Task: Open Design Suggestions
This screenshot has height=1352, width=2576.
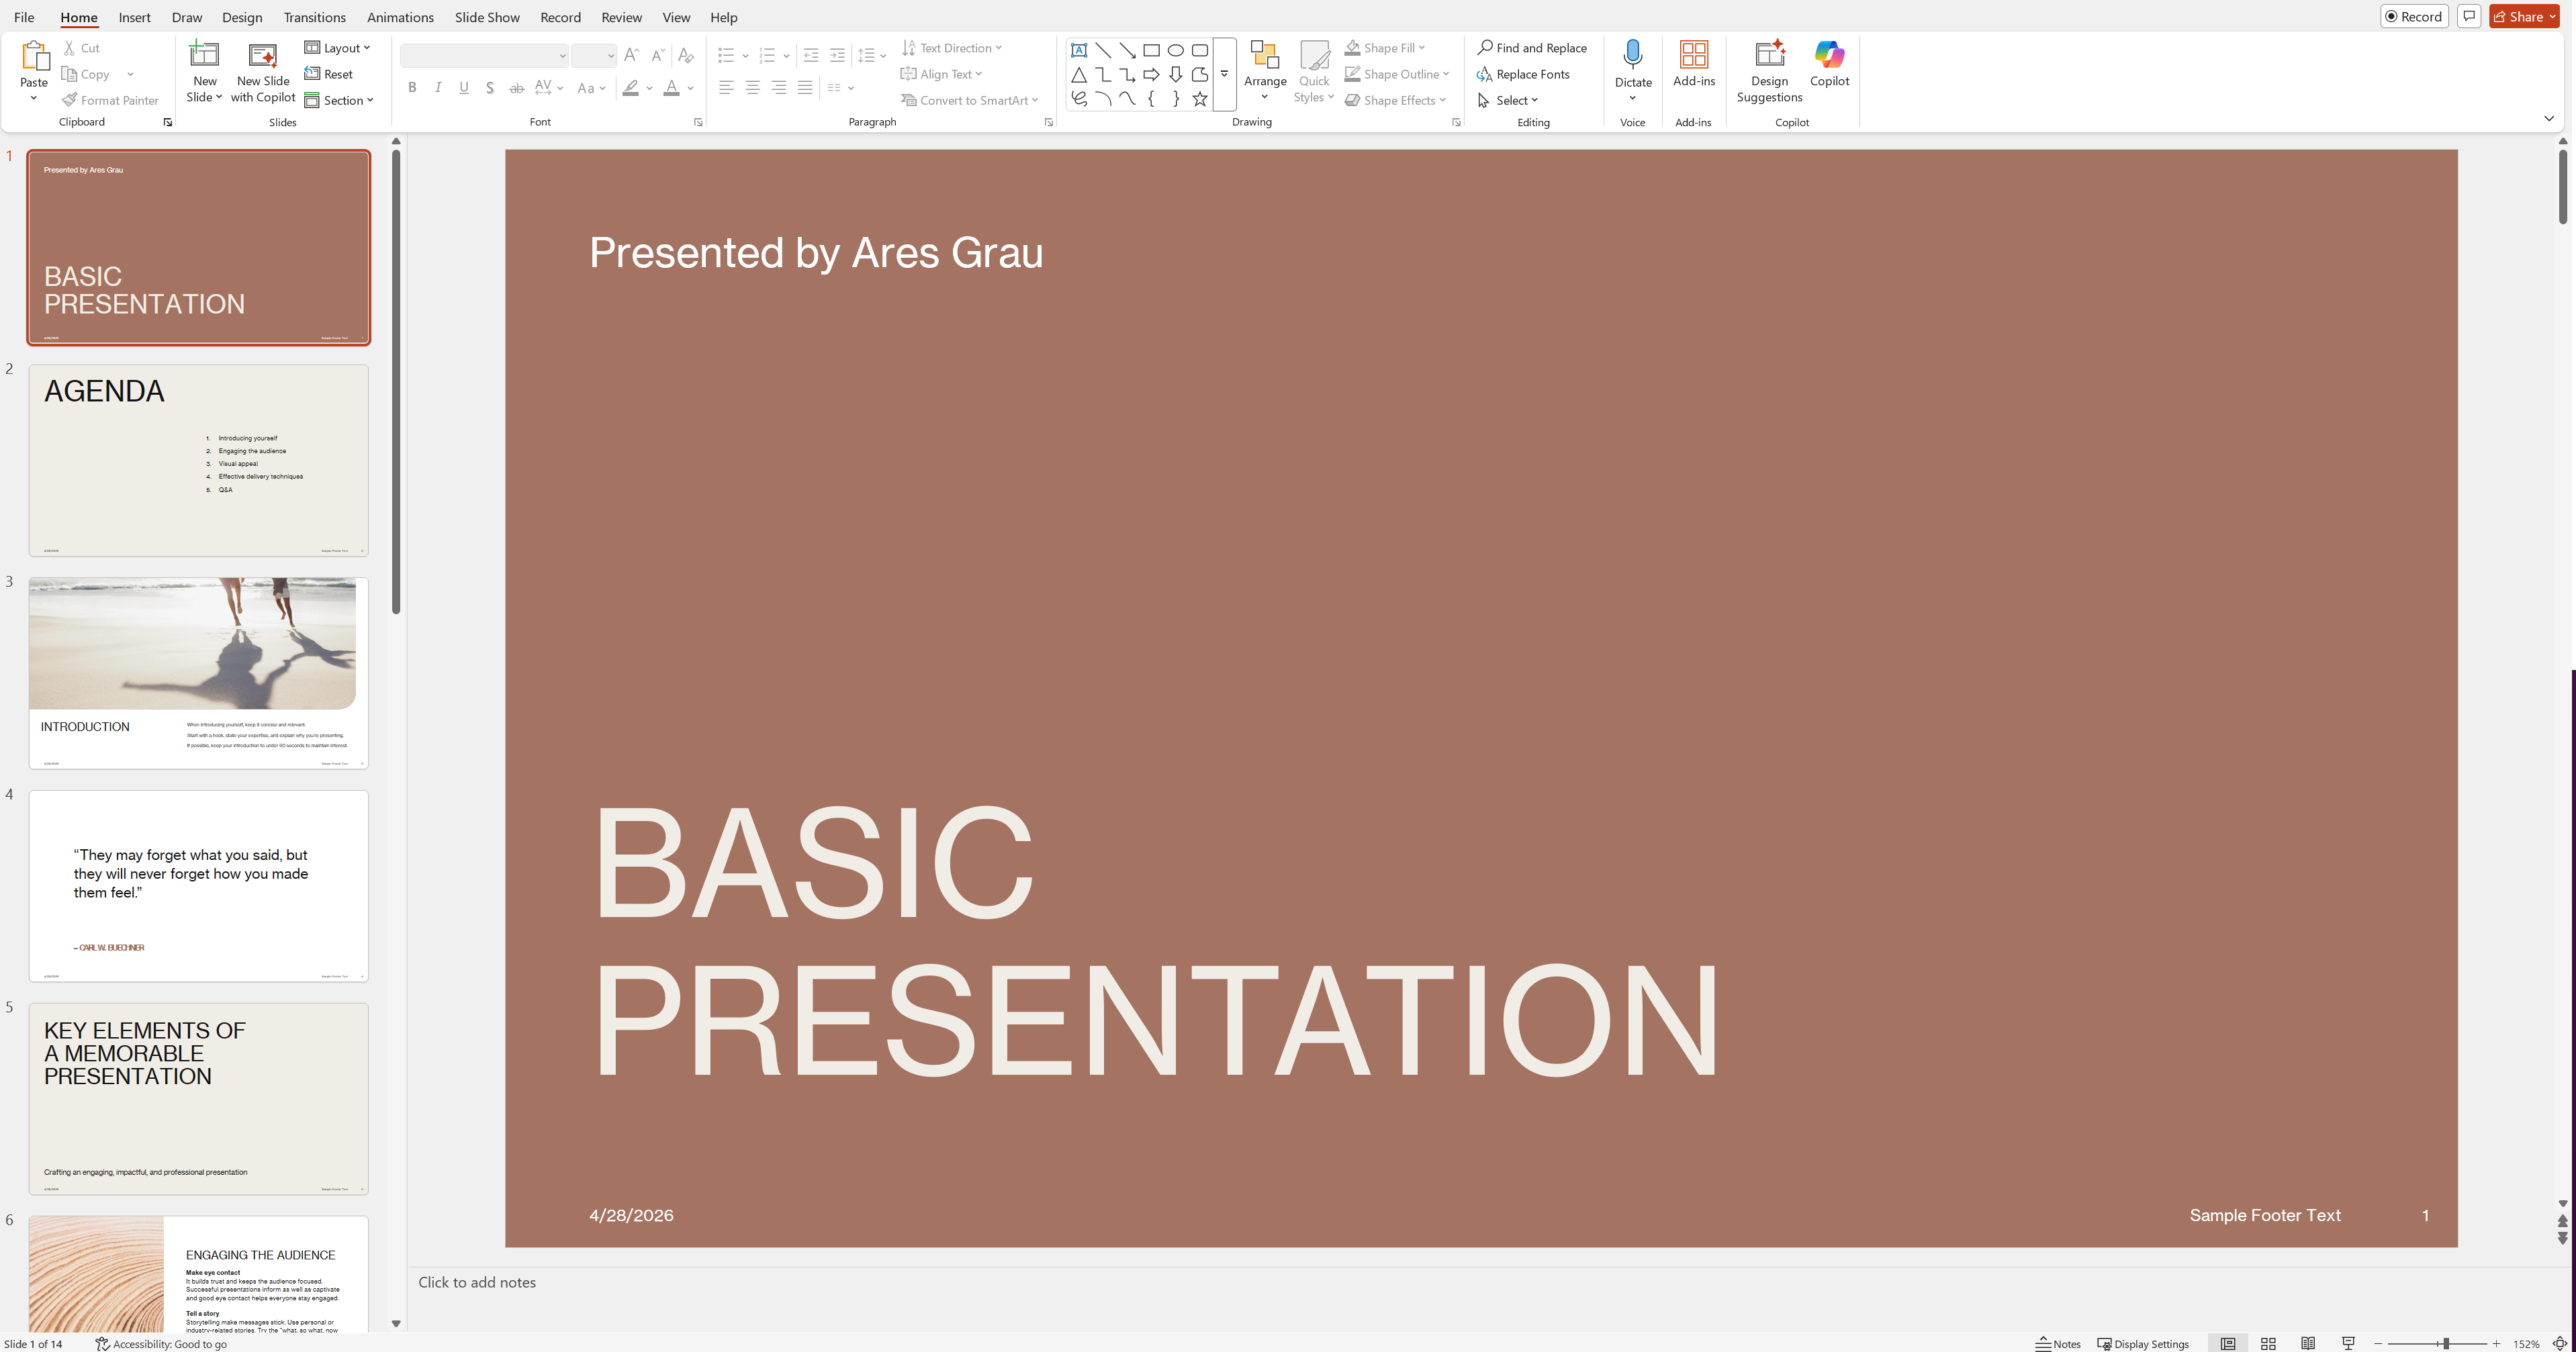Action: (x=1769, y=72)
